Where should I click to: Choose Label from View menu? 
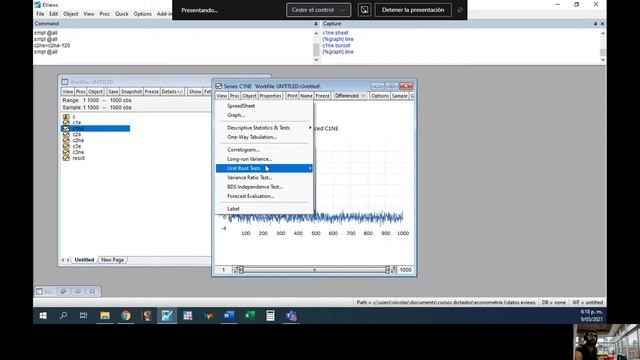click(233, 209)
